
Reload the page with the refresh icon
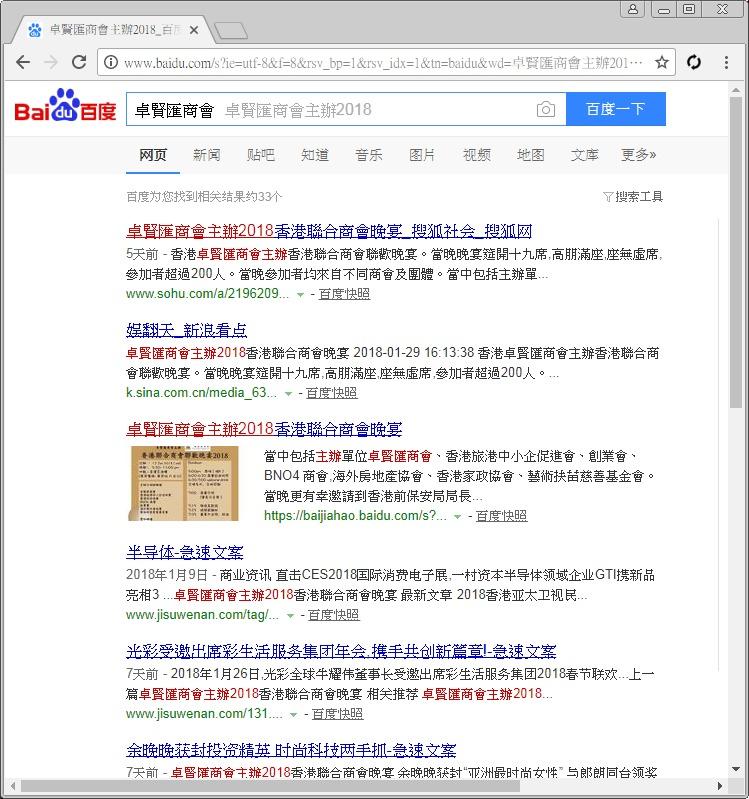pyautogui.click(x=78, y=62)
